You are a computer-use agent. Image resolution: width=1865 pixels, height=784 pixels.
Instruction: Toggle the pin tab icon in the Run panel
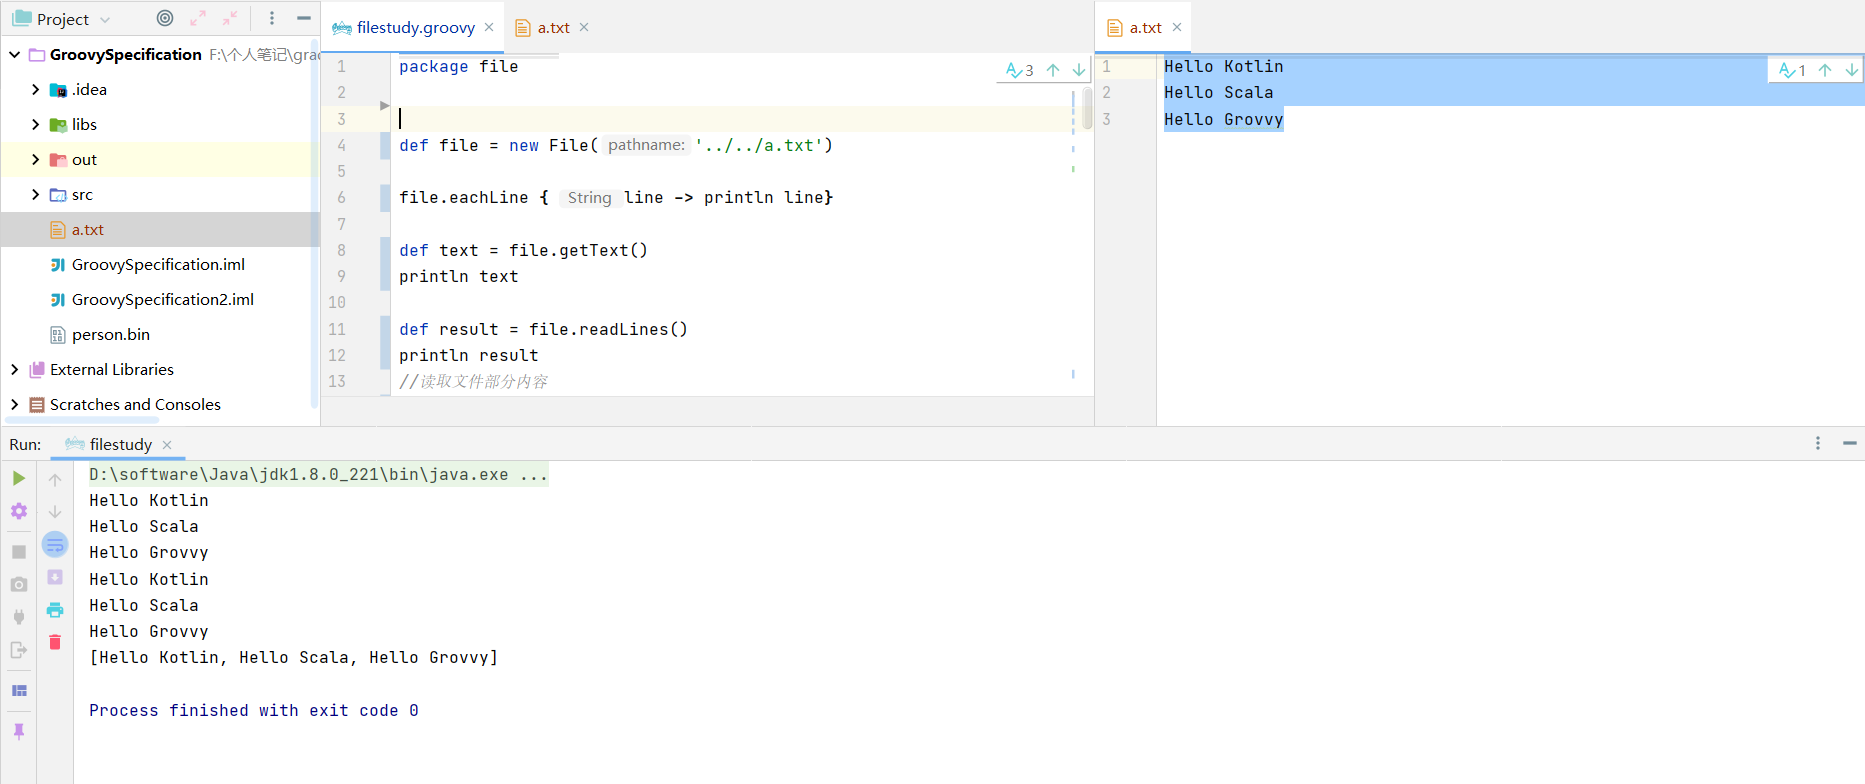(19, 732)
